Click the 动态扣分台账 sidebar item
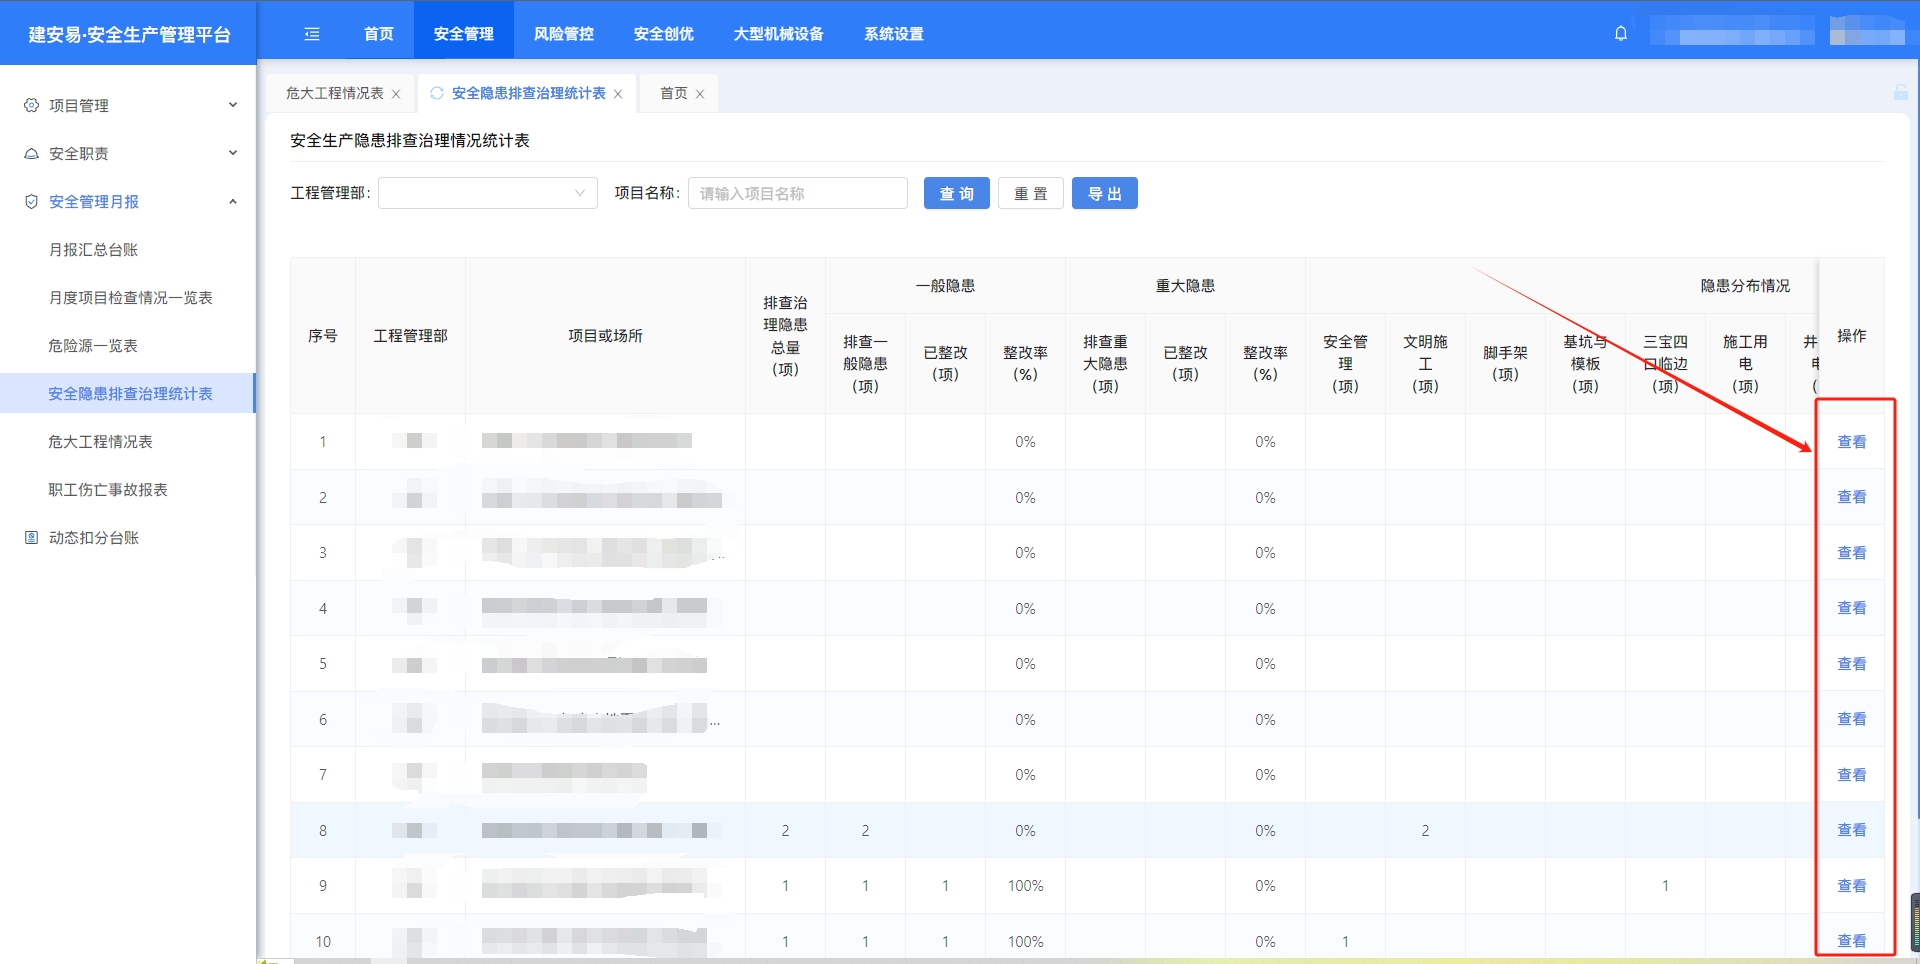The width and height of the screenshot is (1920, 964). [x=94, y=538]
